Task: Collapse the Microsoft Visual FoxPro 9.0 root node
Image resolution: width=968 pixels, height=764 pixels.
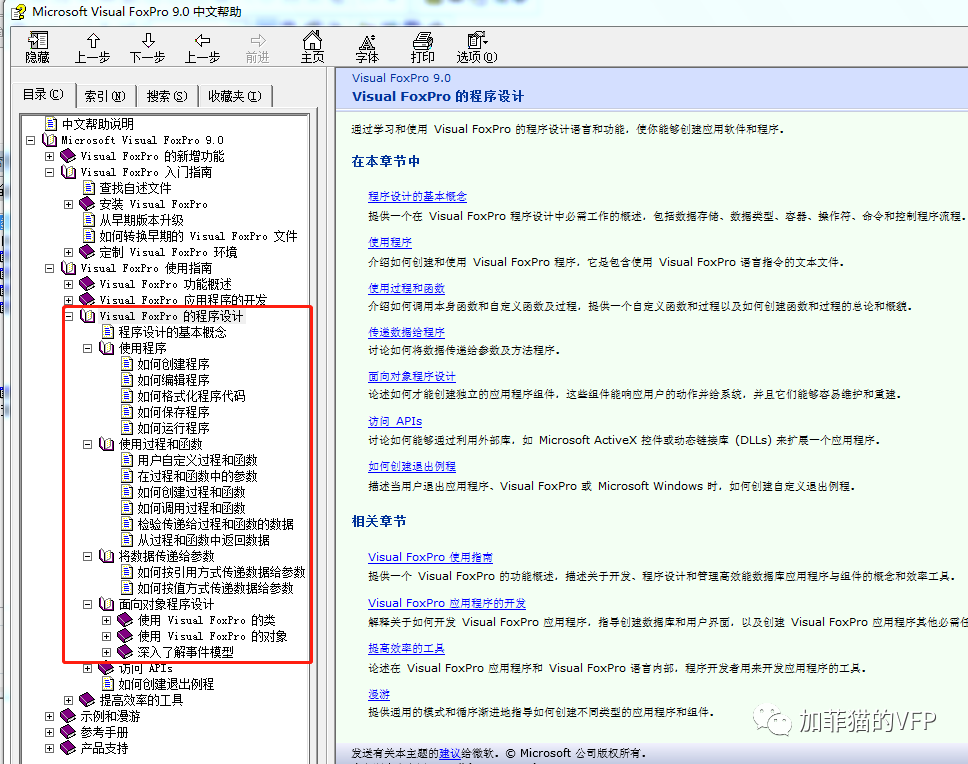Action: click(x=30, y=140)
